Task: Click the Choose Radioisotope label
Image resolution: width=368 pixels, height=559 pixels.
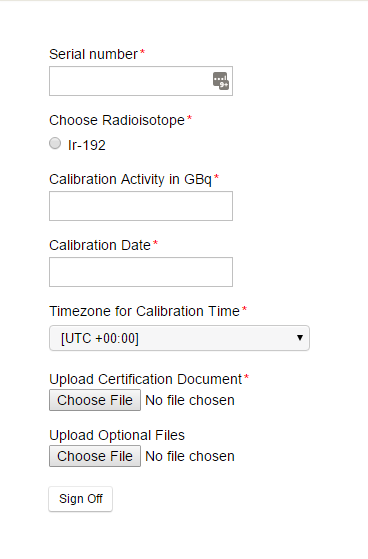Action: point(117,120)
